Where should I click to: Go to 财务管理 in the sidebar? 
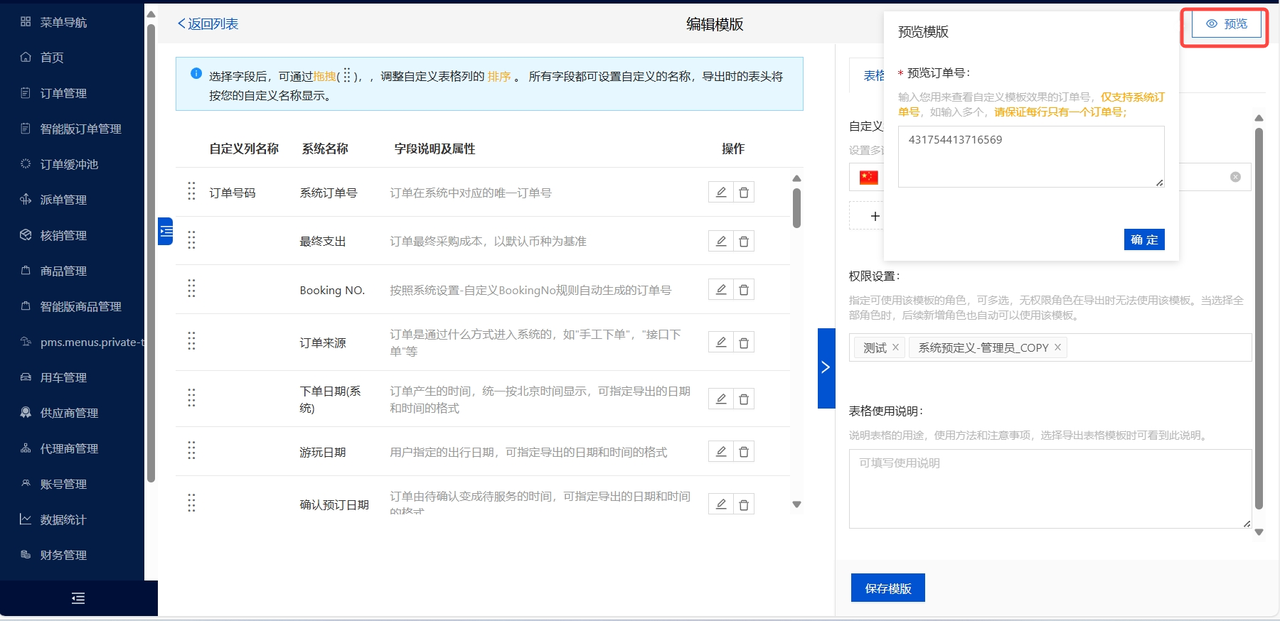(x=63, y=555)
